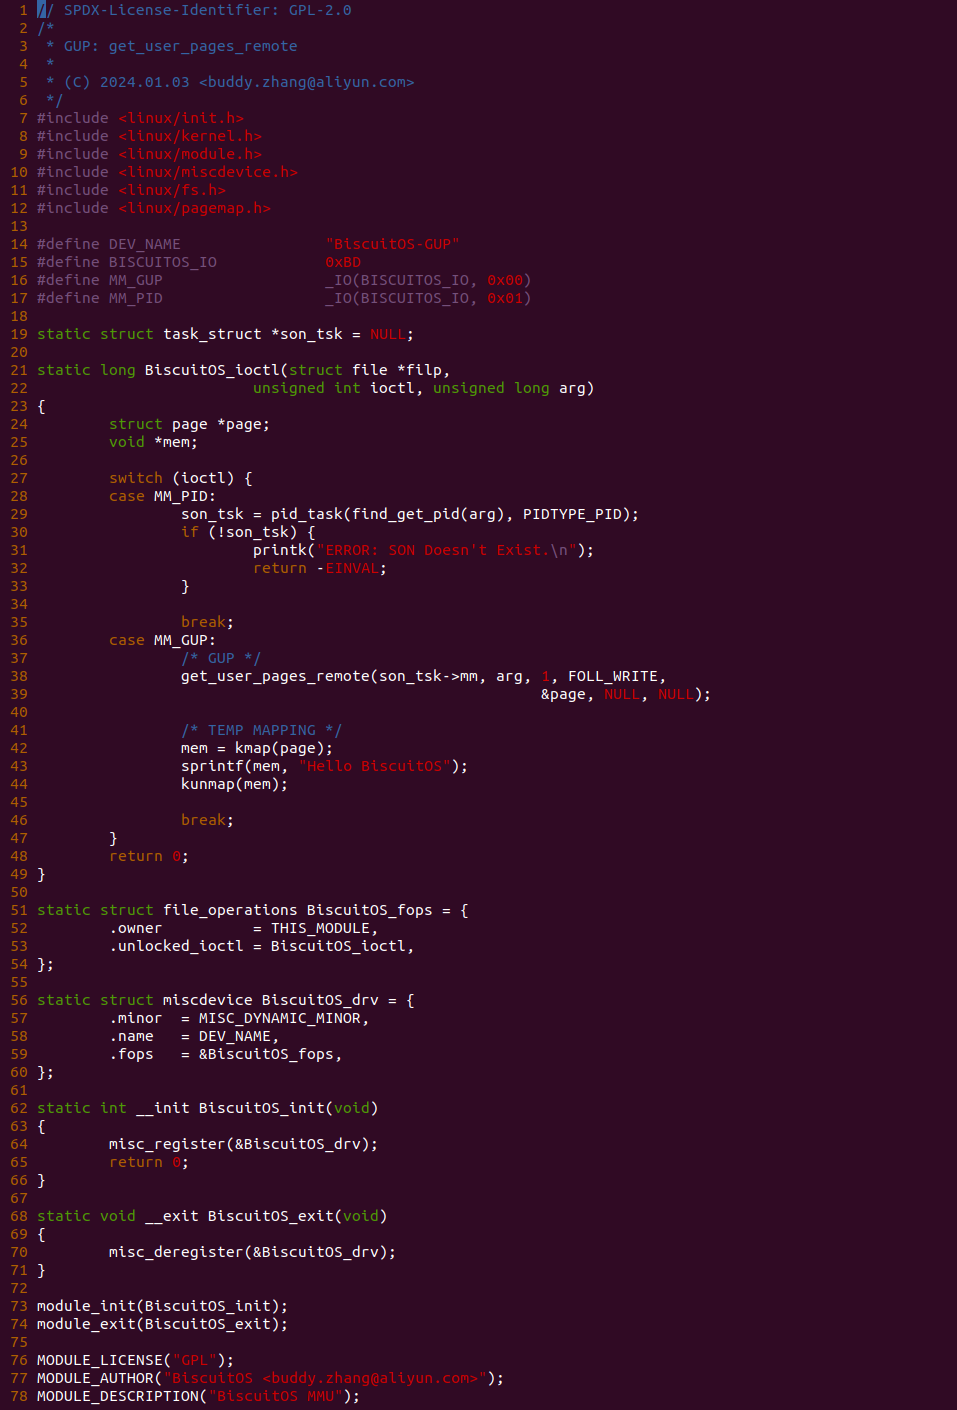
Task: Click THIS_MODULE in file_operations struct
Action: pyautogui.click(x=320, y=928)
